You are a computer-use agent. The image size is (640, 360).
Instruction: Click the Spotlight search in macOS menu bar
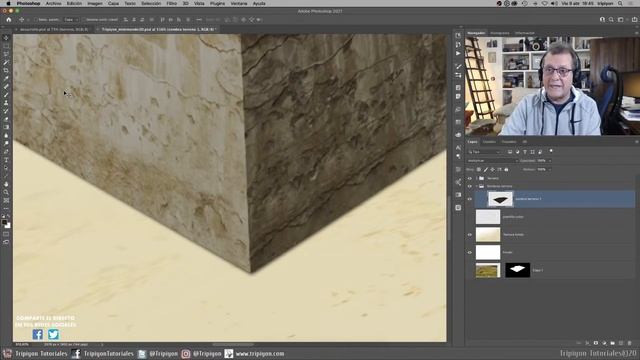point(620,3)
